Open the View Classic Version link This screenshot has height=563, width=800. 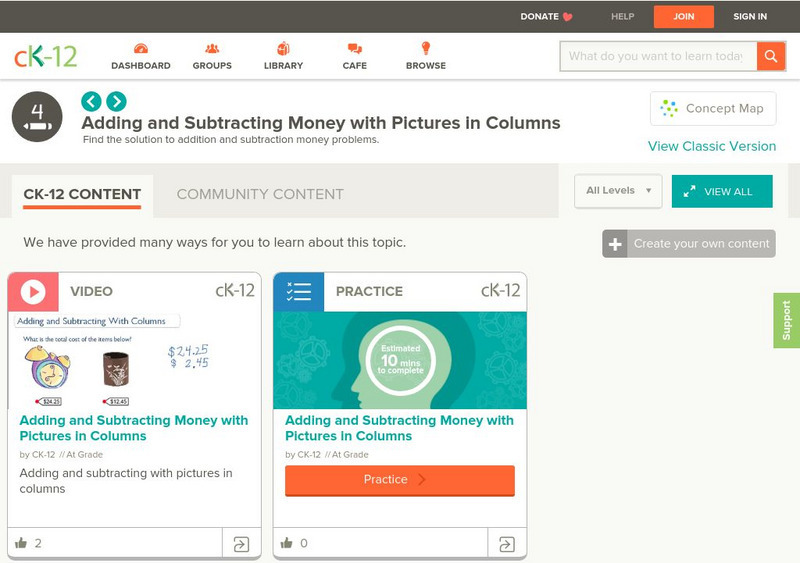[711, 146]
